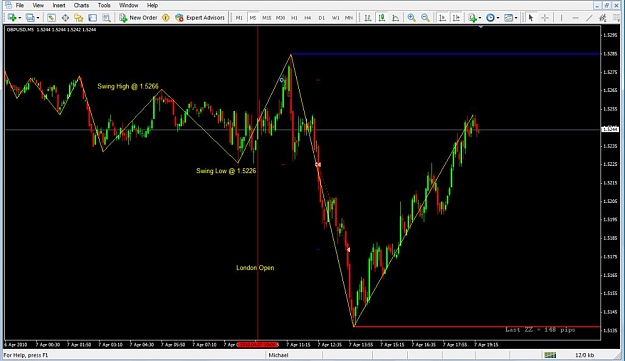
Task: Click the 'Swing High @ 1.5266' label
Action: tap(128, 86)
